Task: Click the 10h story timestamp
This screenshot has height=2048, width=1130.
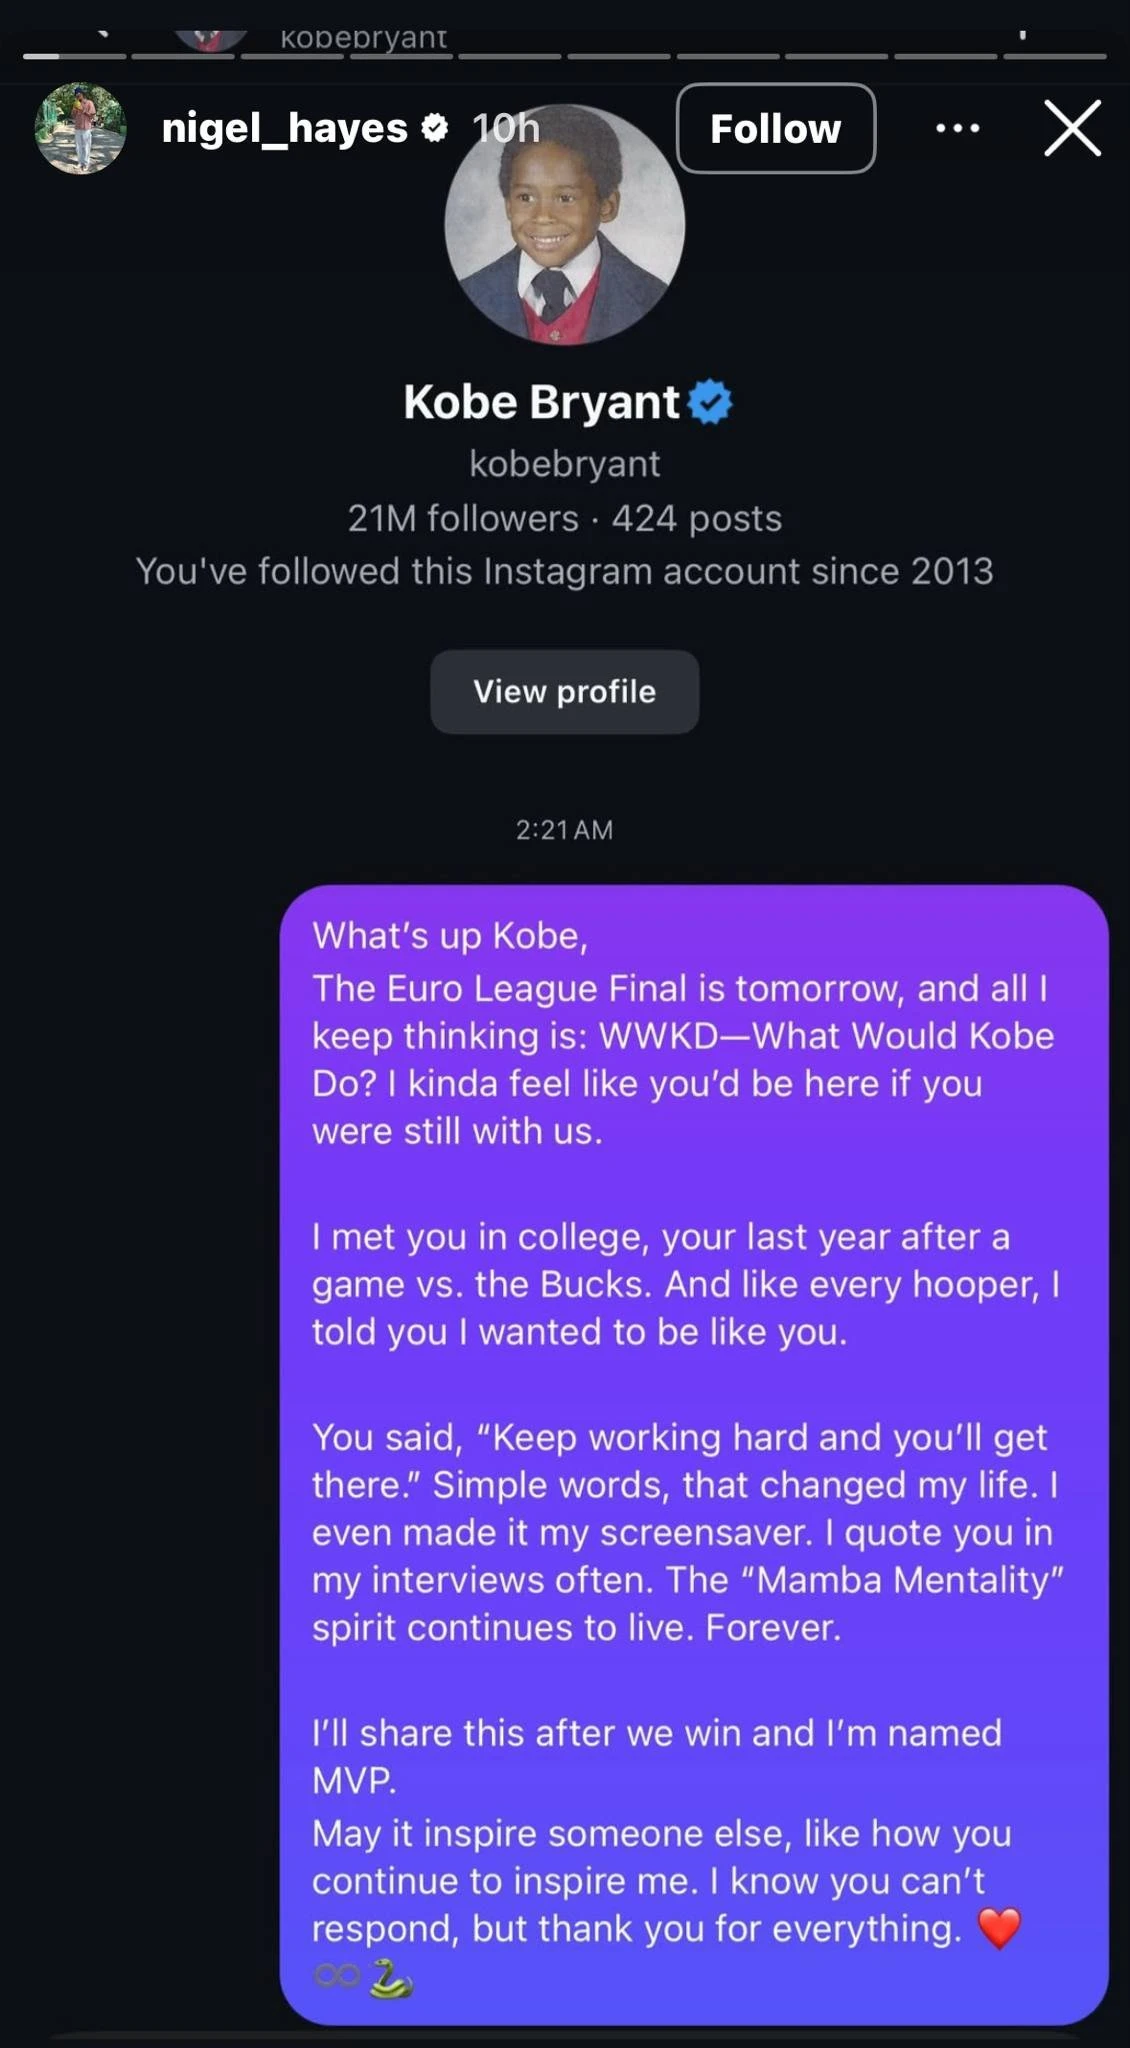Action: pos(505,128)
